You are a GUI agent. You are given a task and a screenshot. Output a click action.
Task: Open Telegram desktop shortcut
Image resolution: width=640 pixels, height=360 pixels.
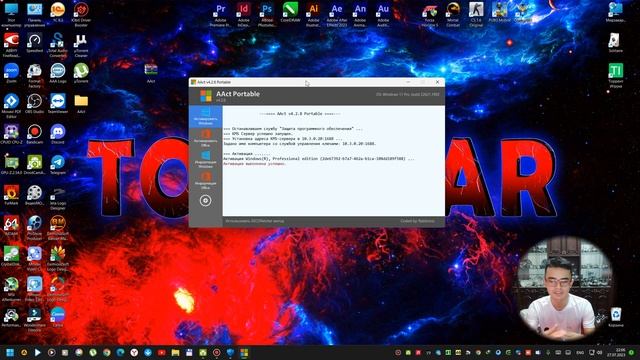[58, 165]
